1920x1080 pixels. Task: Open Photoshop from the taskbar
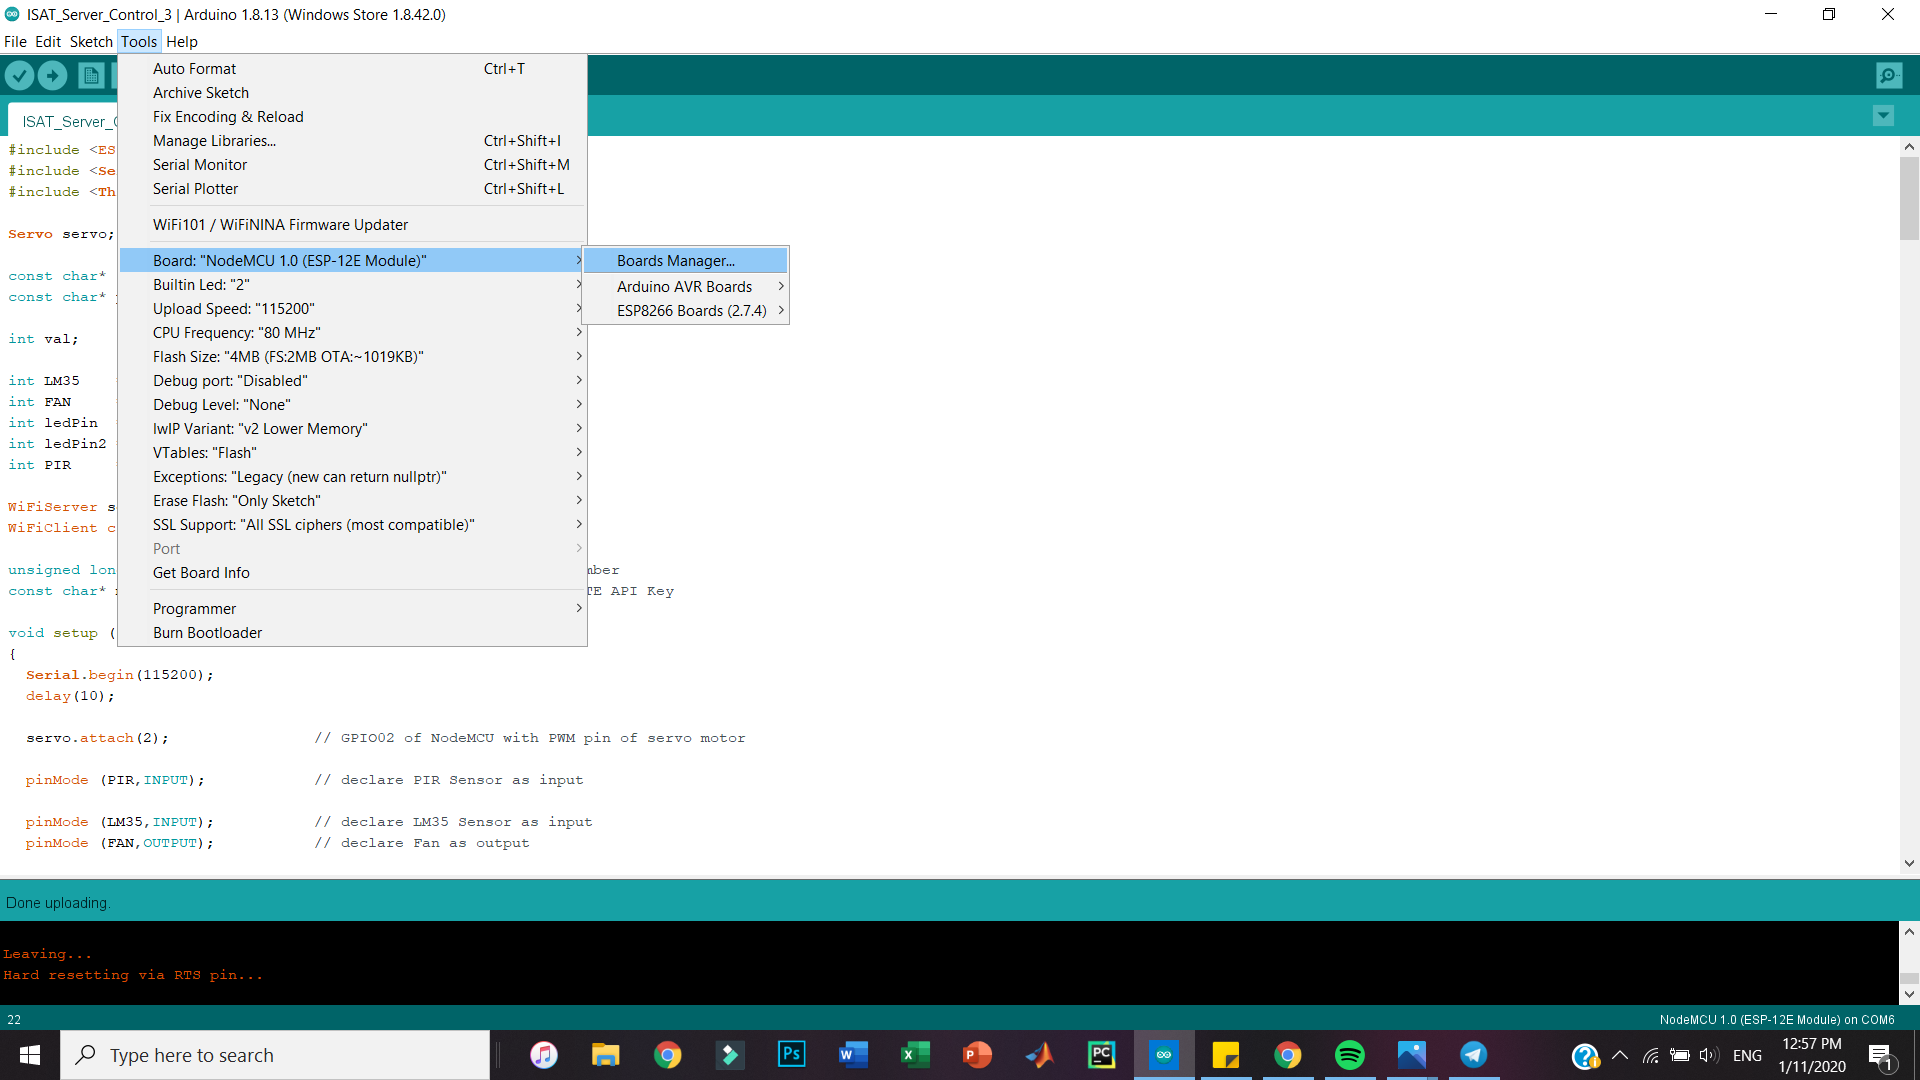click(792, 1055)
